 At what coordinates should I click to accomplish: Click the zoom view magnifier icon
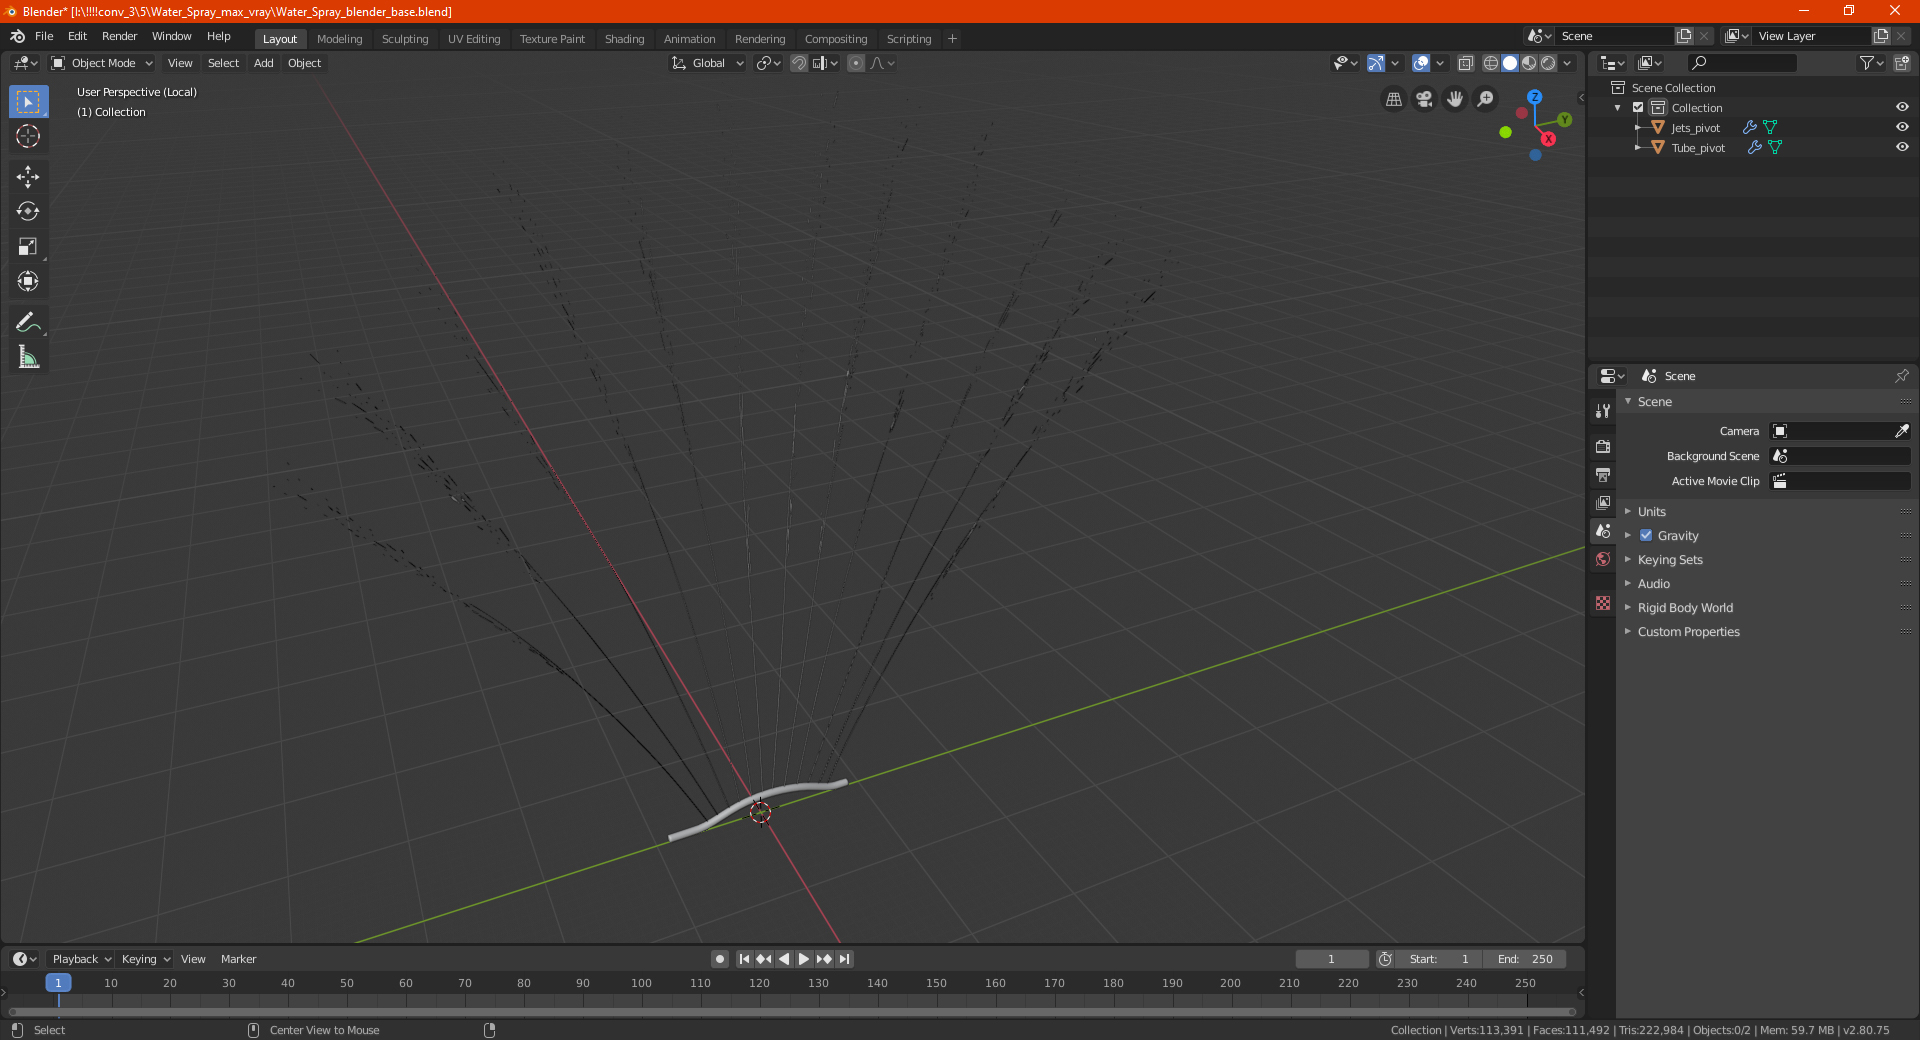[1486, 99]
